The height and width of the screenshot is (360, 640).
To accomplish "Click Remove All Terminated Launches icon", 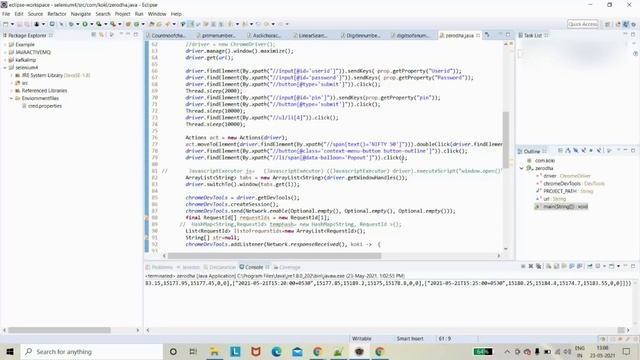I will (539, 267).
